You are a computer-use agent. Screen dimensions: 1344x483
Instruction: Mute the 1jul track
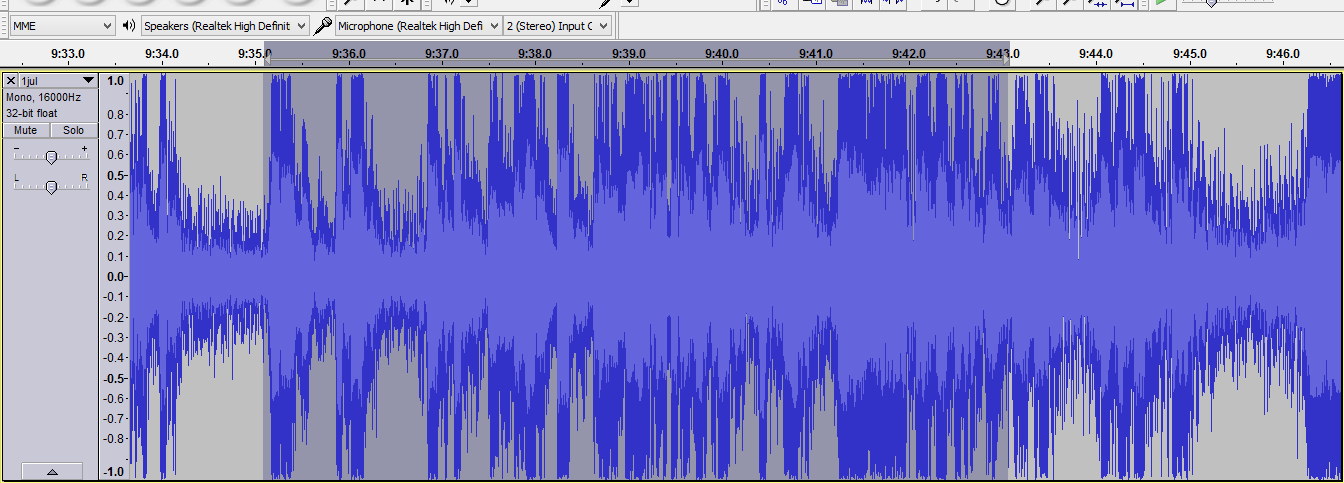26,130
